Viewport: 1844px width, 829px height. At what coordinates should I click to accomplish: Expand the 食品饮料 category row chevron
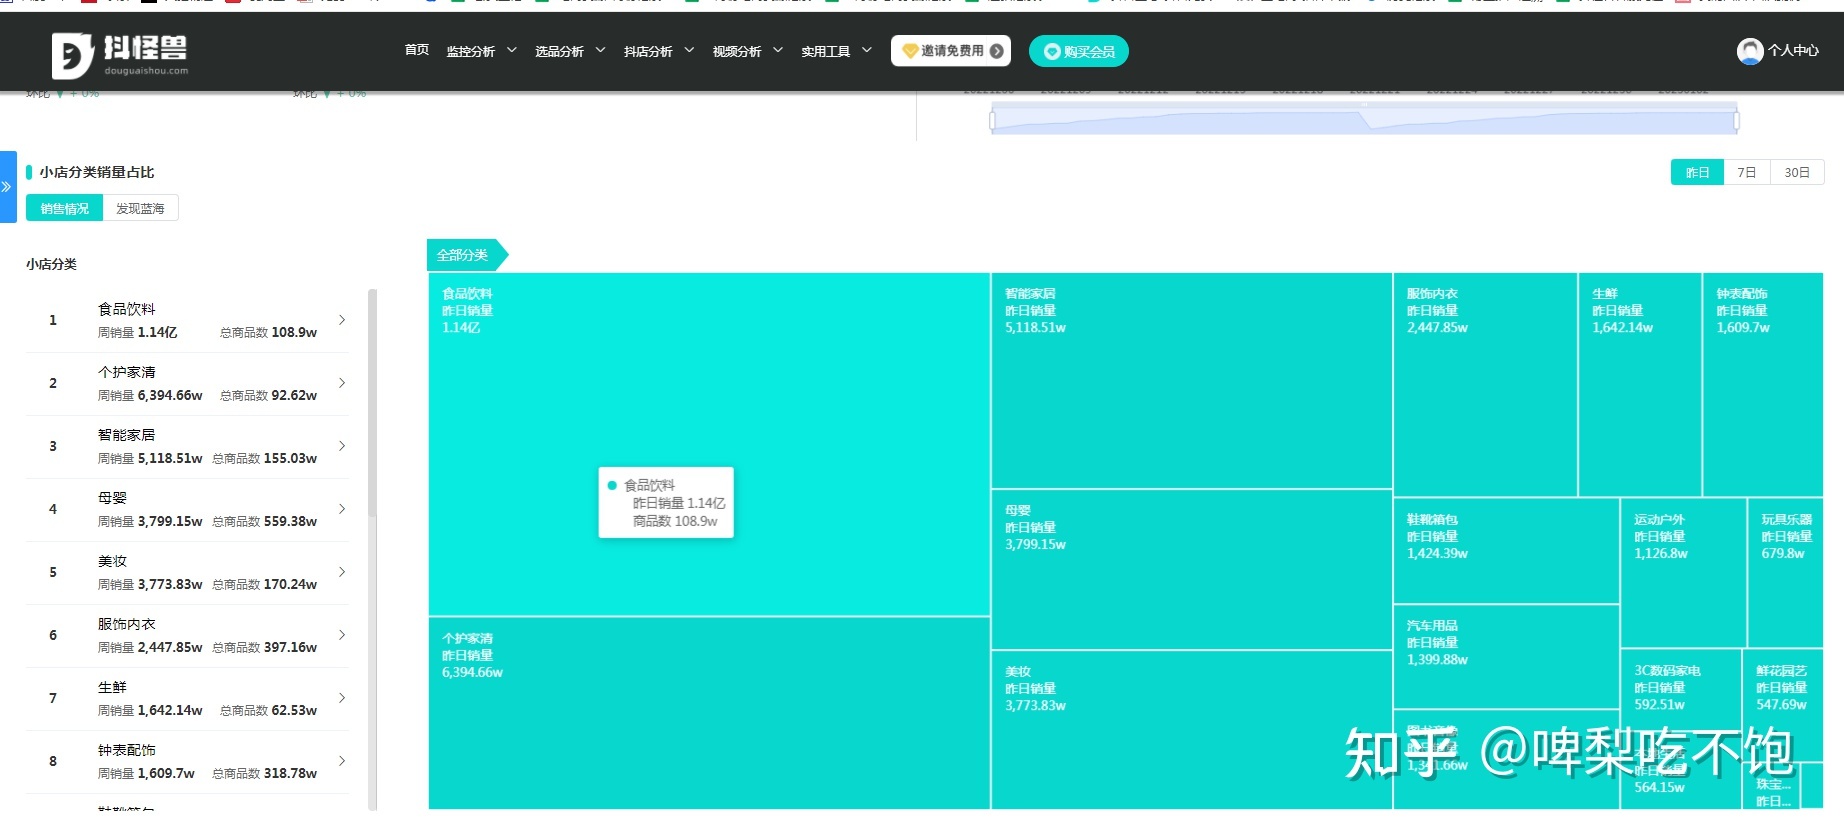(x=342, y=320)
